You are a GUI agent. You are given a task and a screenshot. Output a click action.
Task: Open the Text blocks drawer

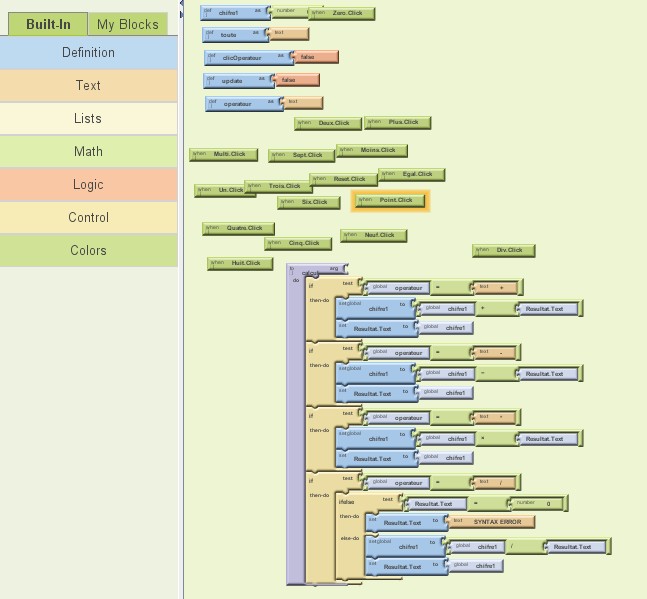pos(88,86)
